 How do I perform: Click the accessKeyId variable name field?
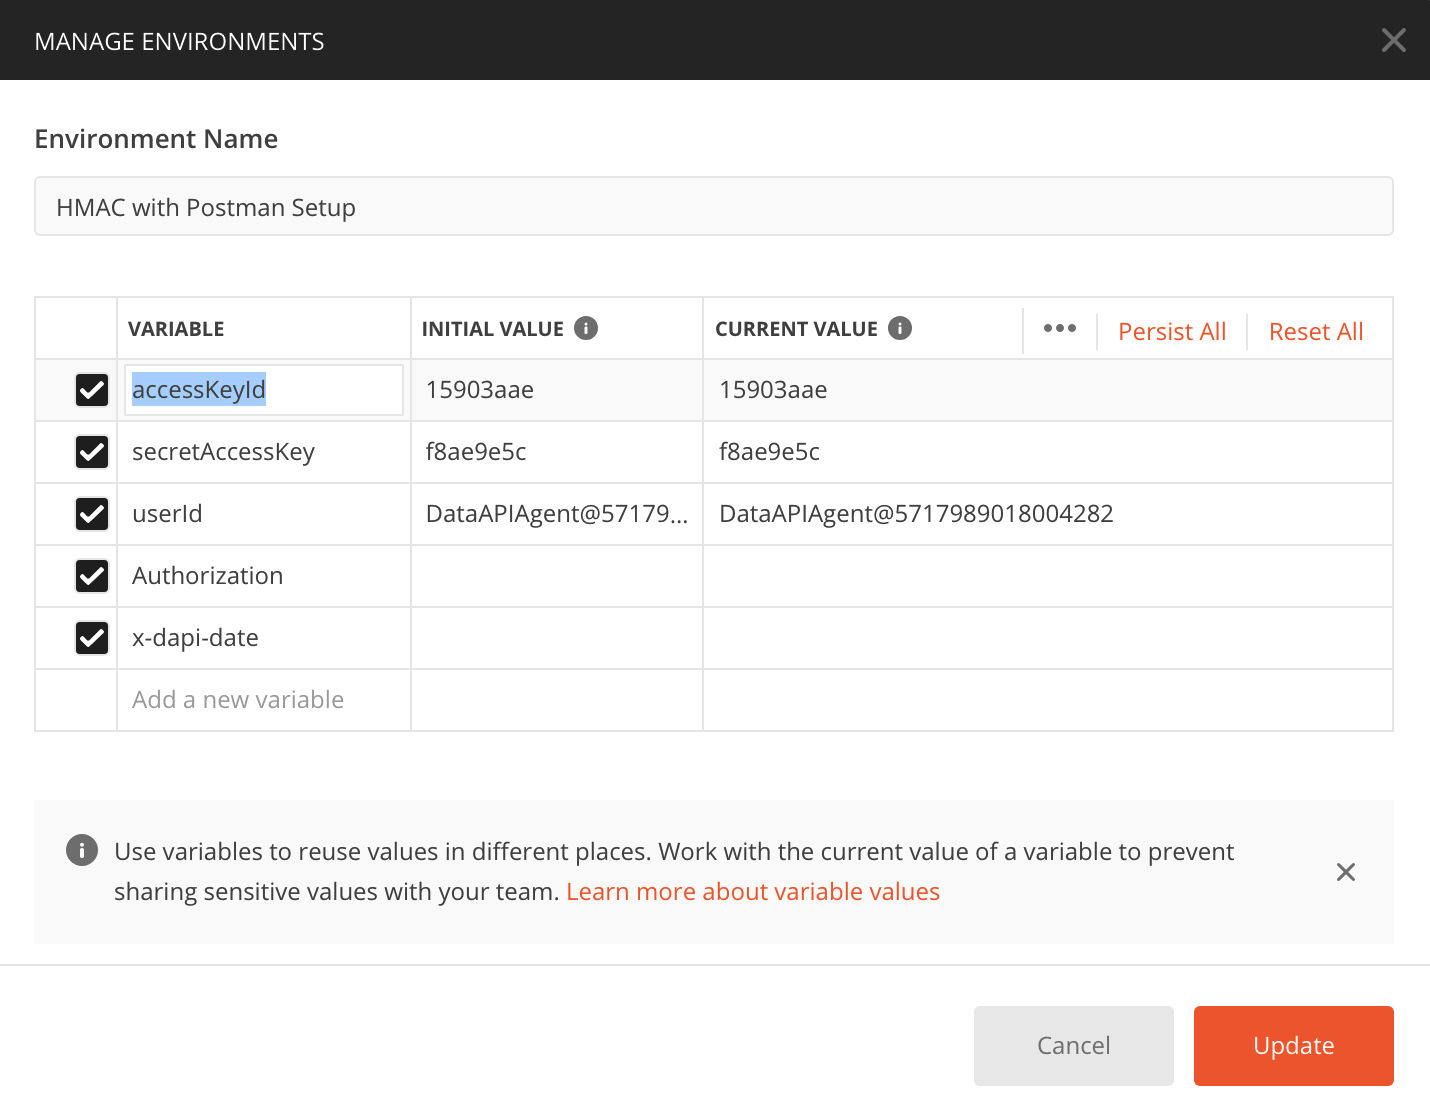pyautogui.click(x=265, y=390)
